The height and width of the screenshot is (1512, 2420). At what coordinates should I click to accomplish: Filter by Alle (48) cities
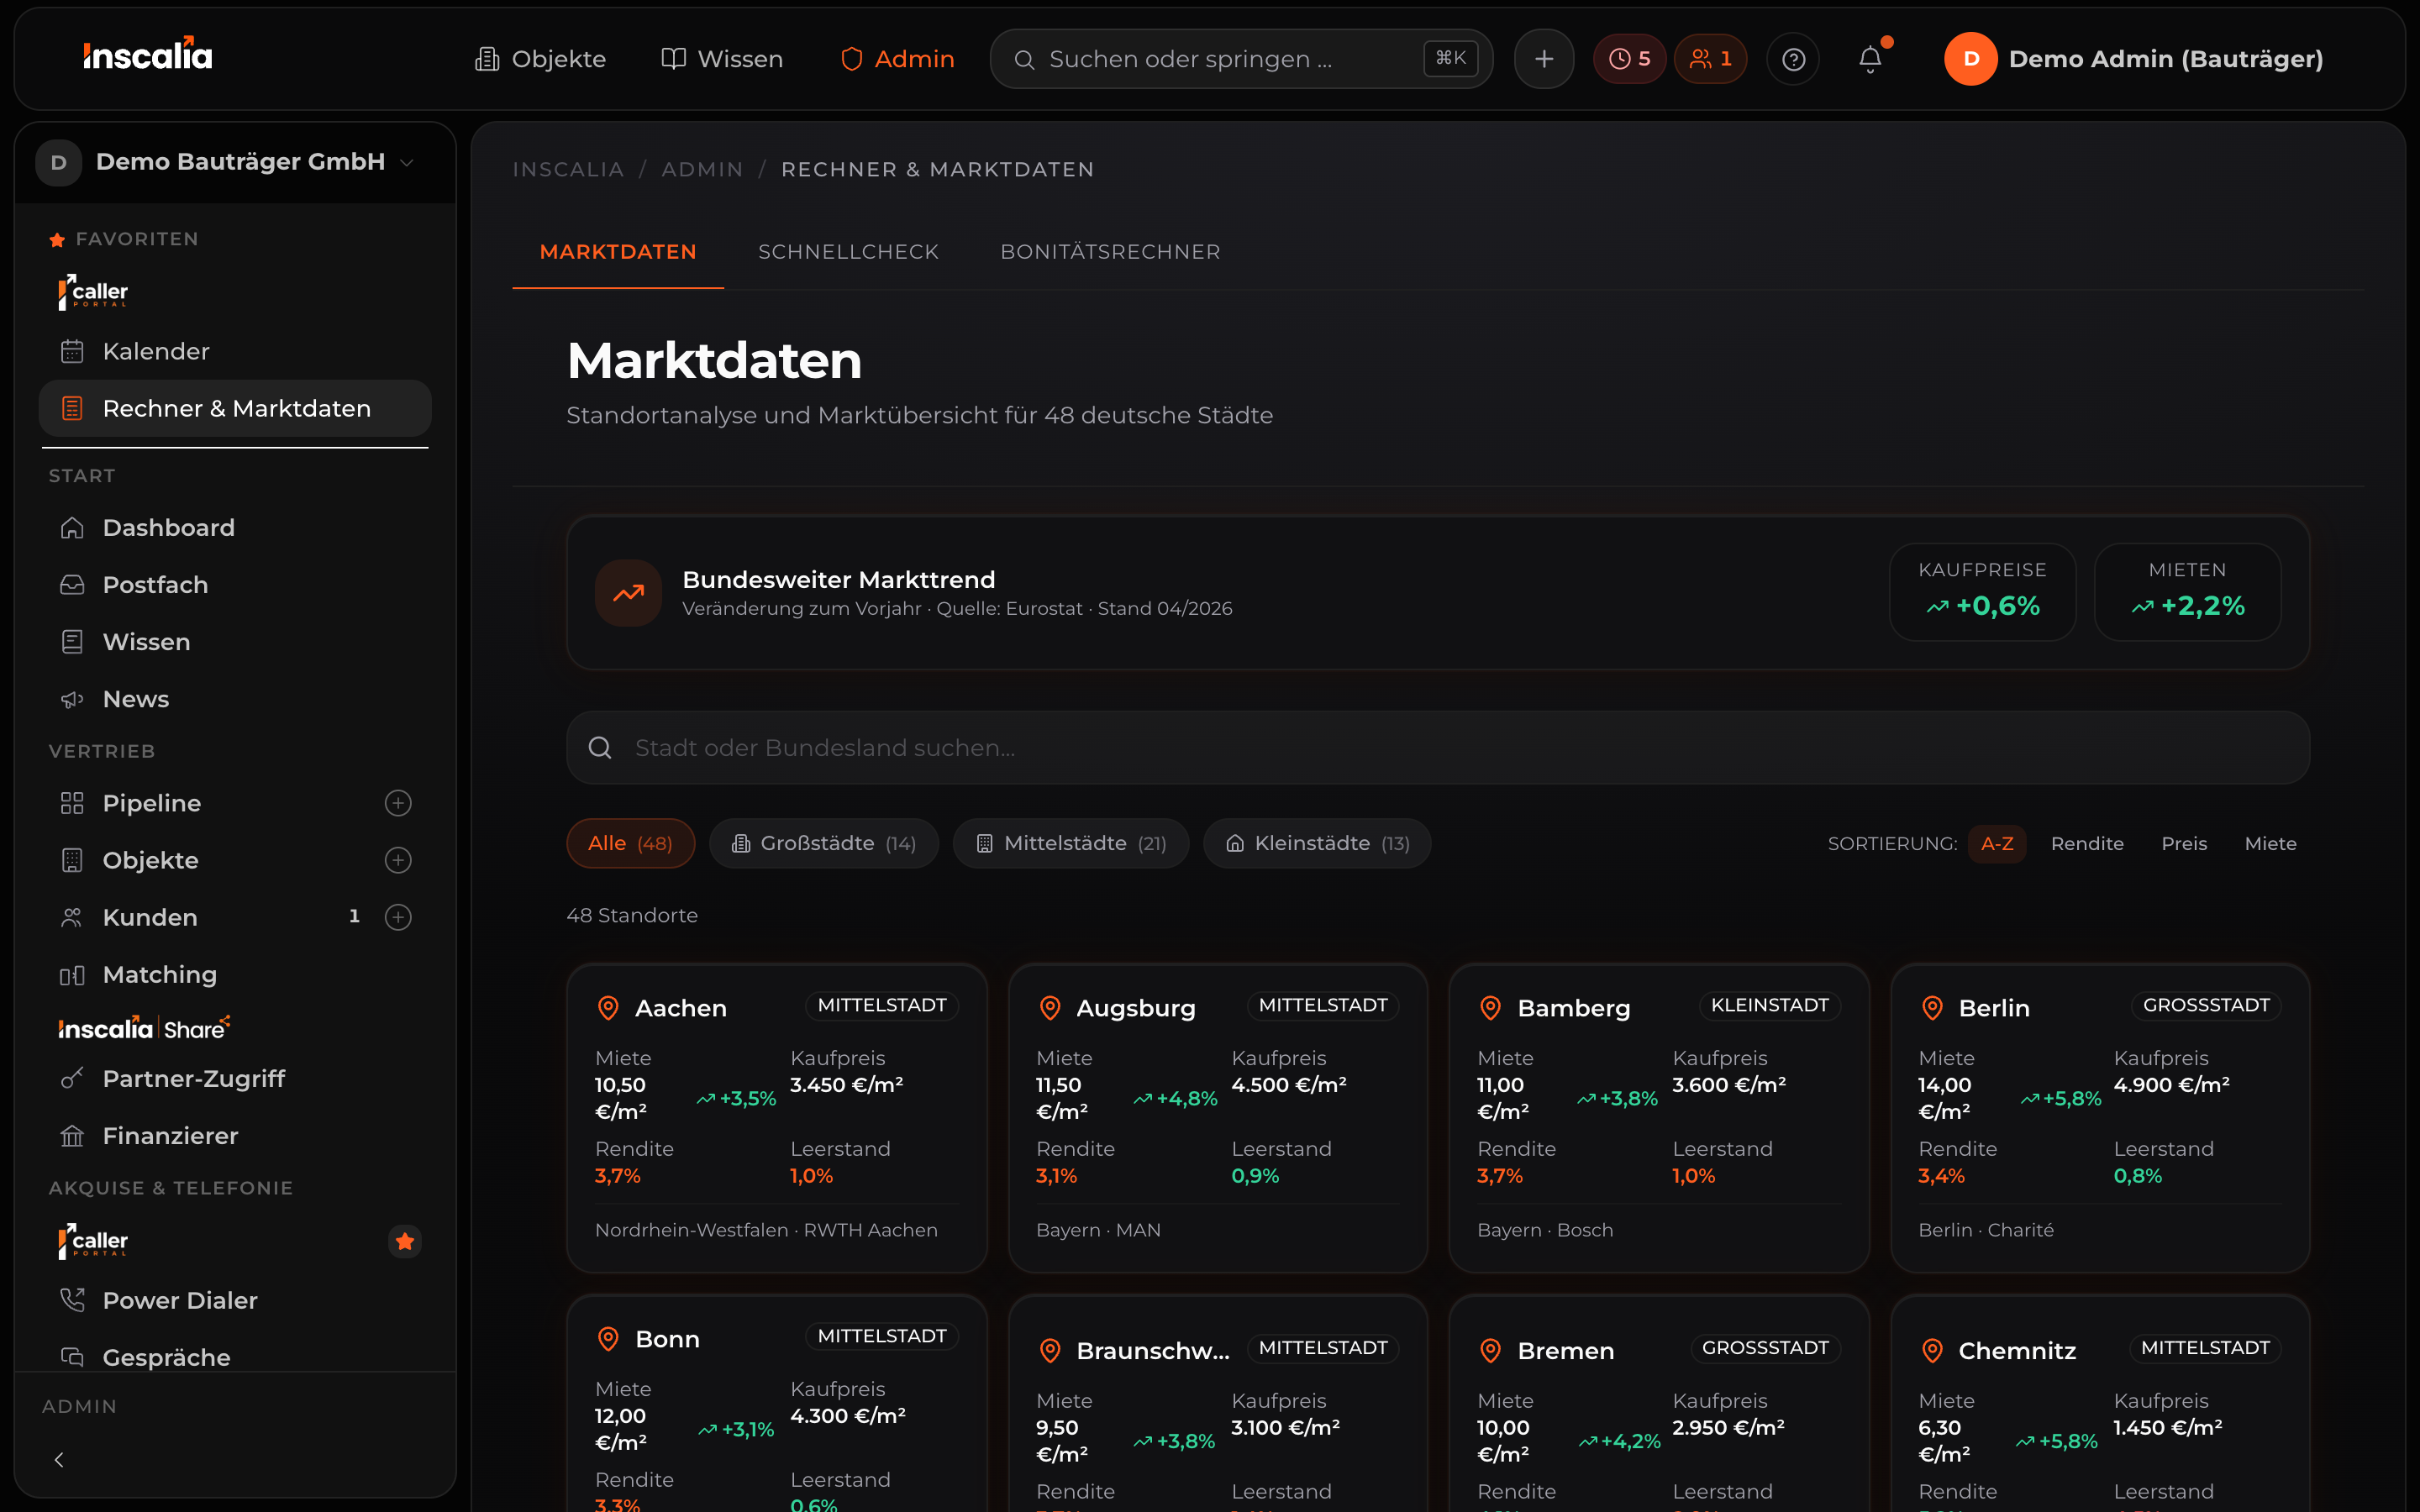pyautogui.click(x=630, y=843)
